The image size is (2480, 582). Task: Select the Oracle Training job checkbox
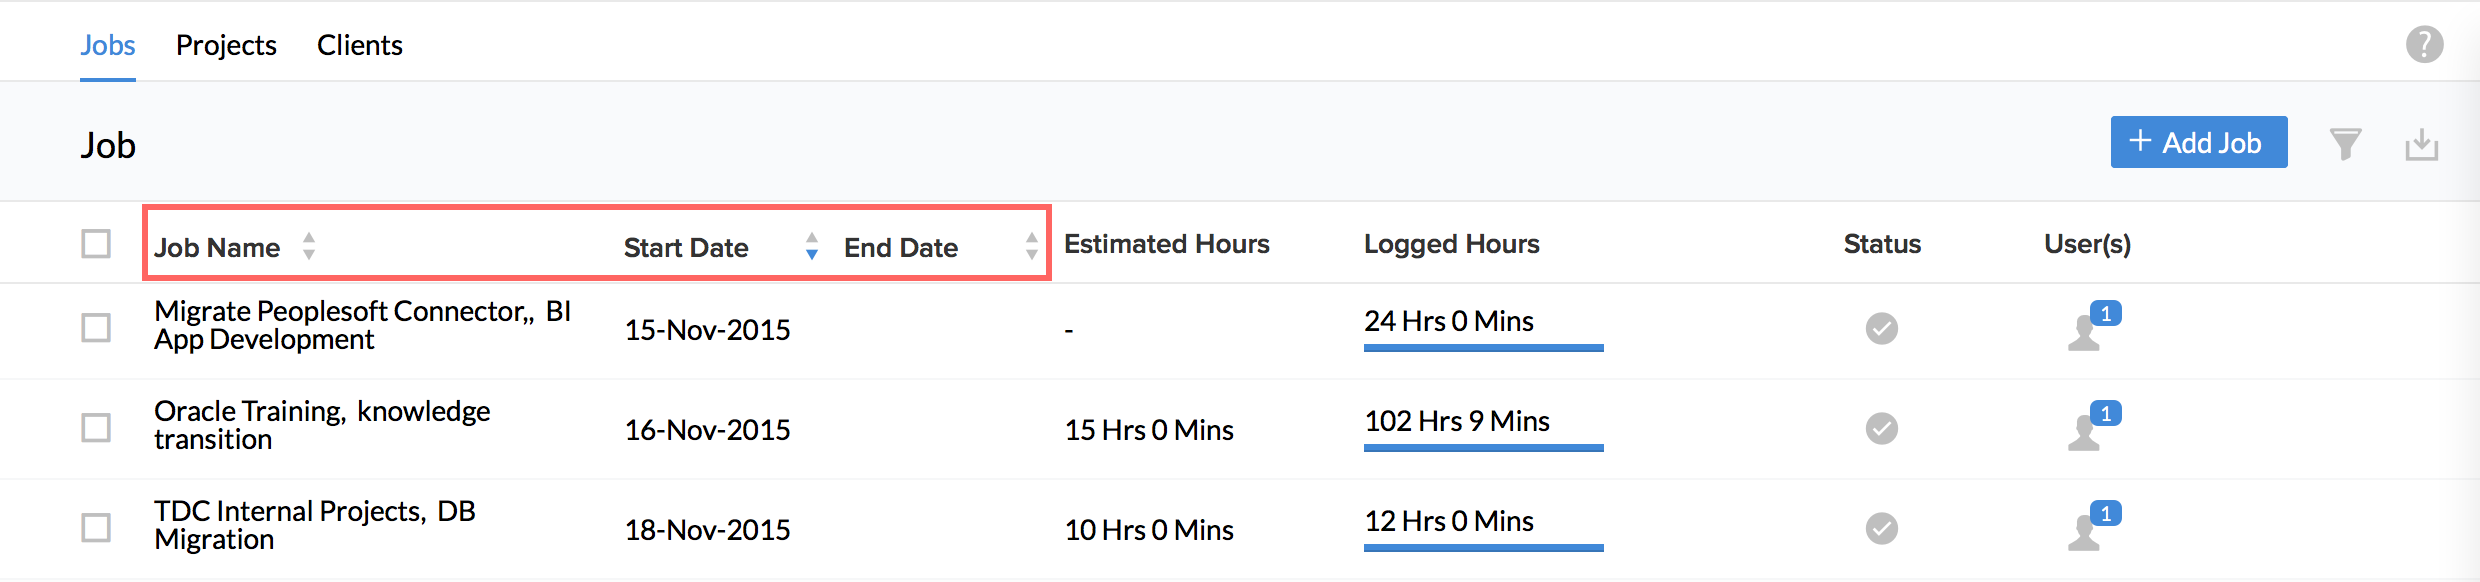tap(96, 428)
